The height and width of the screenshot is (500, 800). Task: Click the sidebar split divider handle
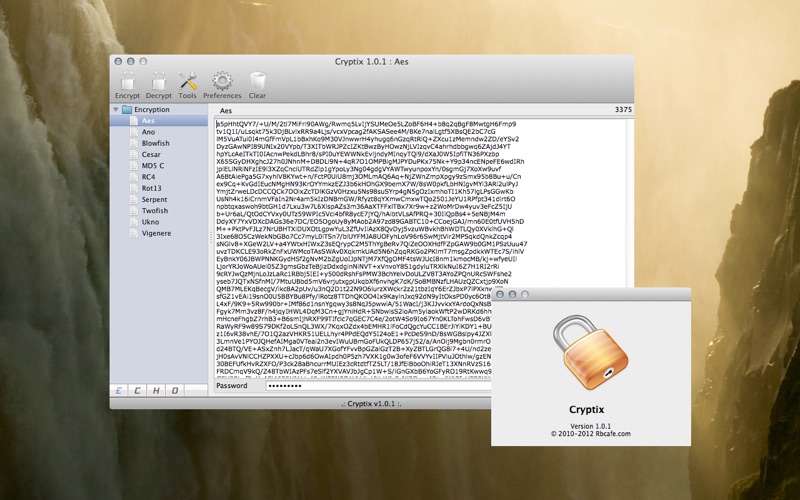coord(211,237)
